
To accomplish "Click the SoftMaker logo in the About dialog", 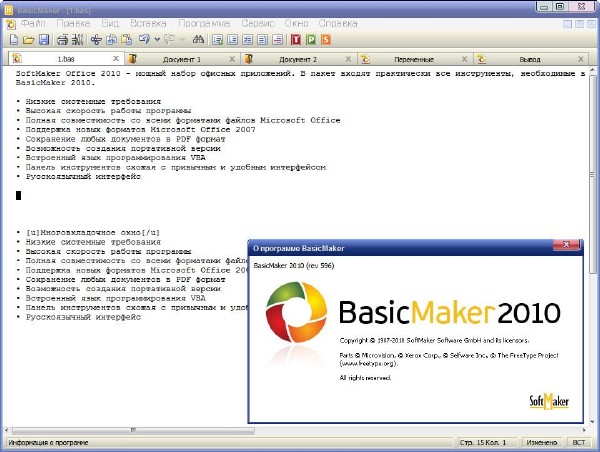I will point(547,400).
